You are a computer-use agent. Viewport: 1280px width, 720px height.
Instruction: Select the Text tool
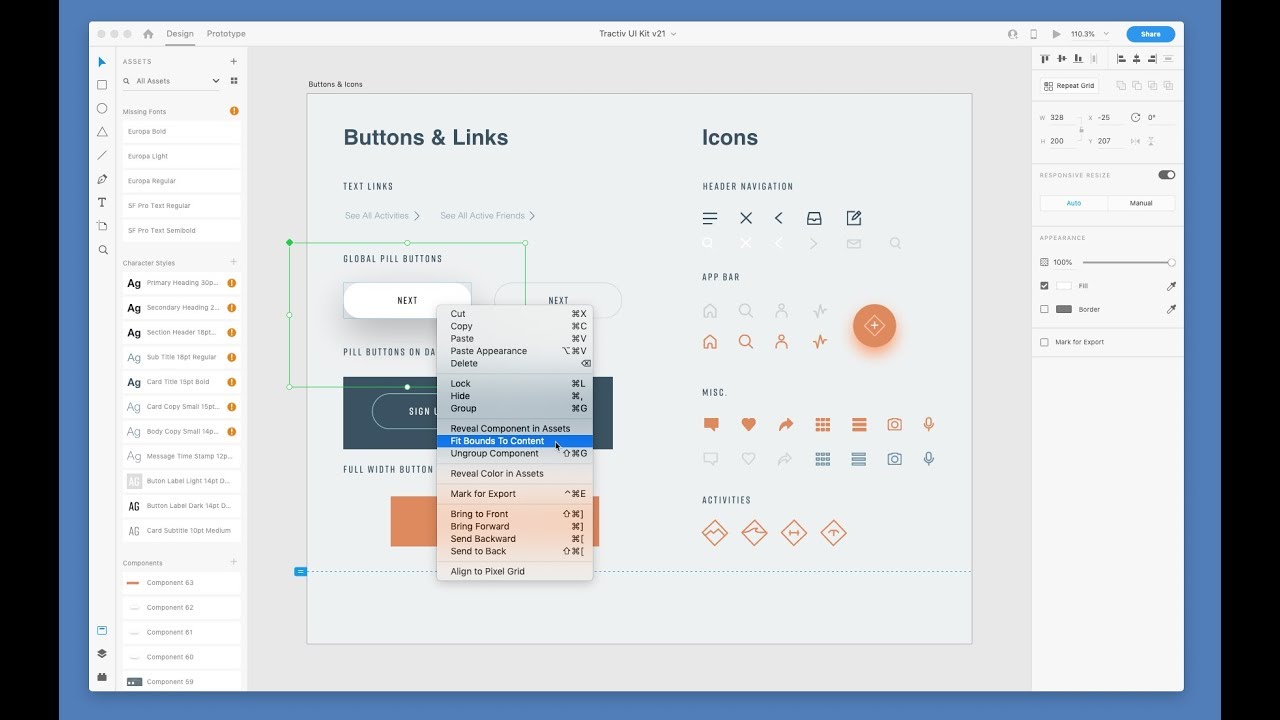(102, 202)
